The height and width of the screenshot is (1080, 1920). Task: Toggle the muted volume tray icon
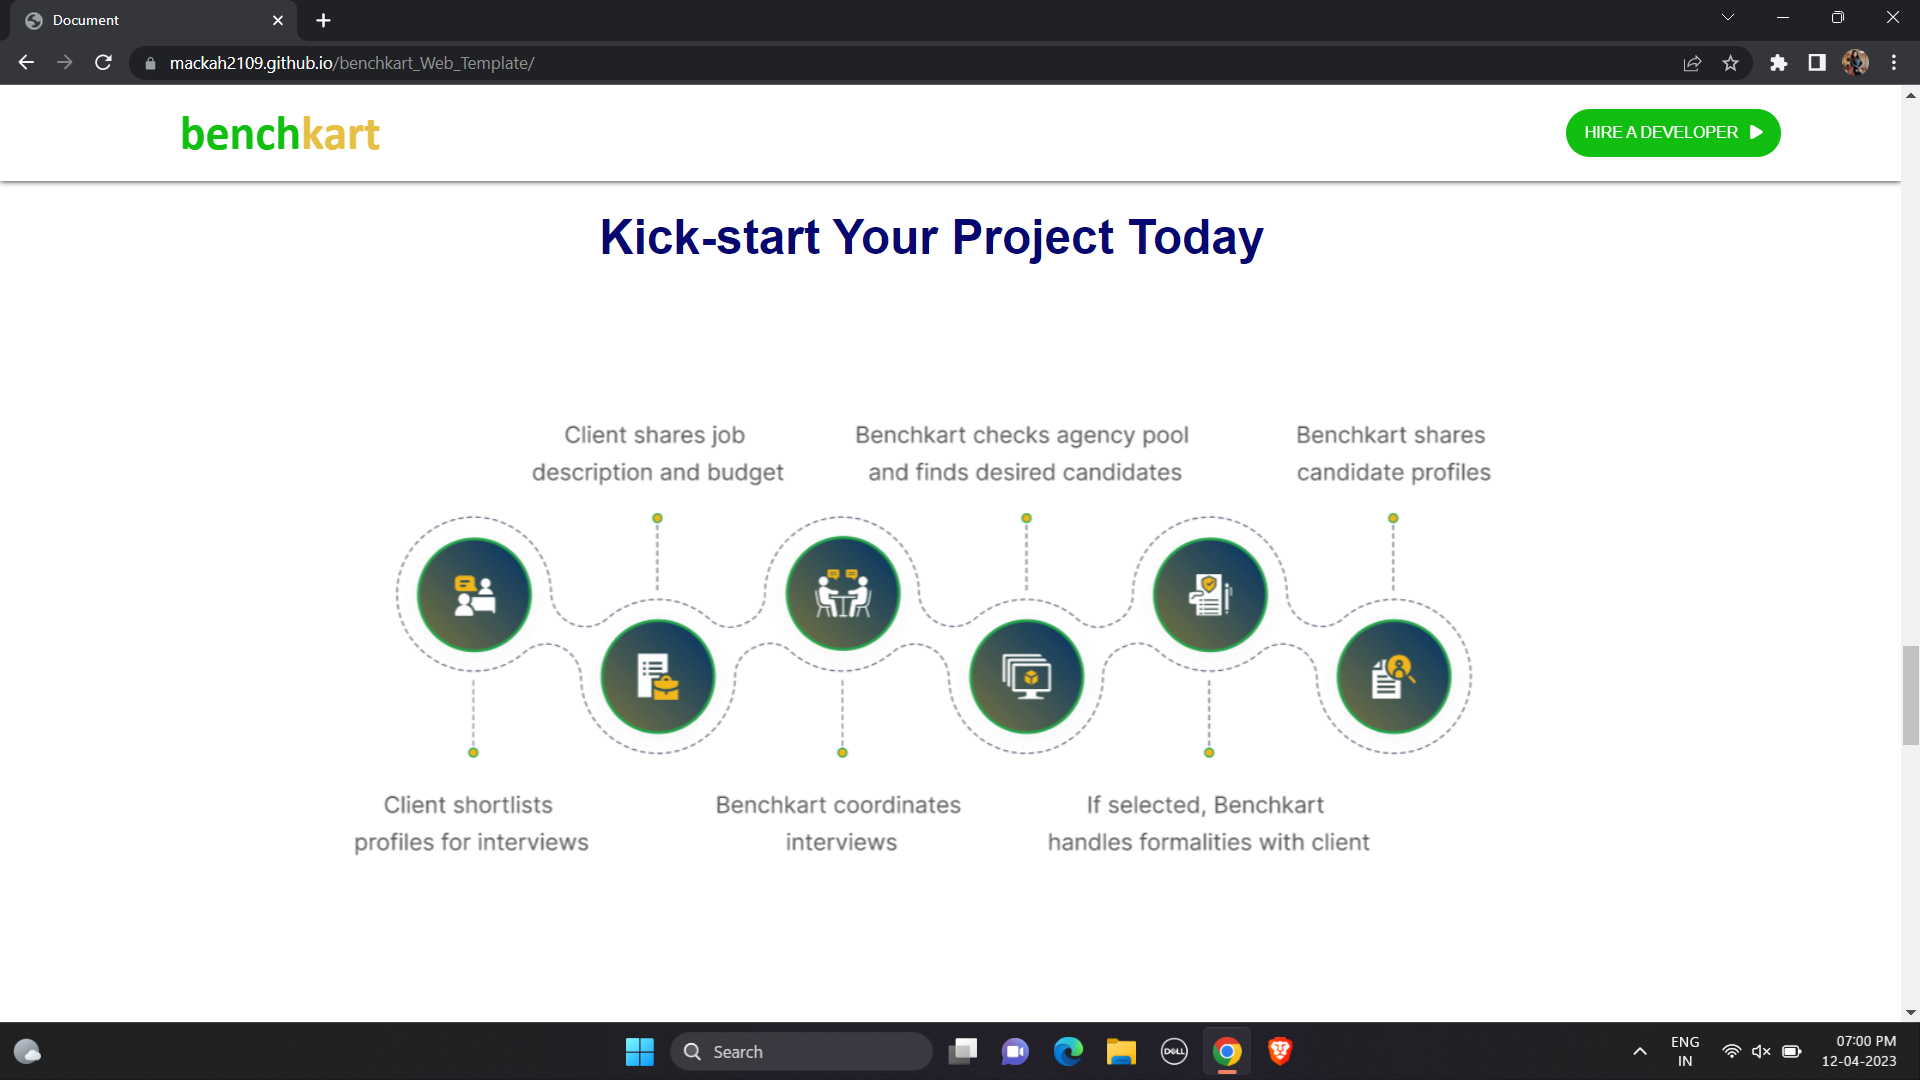pyautogui.click(x=1761, y=1051)
